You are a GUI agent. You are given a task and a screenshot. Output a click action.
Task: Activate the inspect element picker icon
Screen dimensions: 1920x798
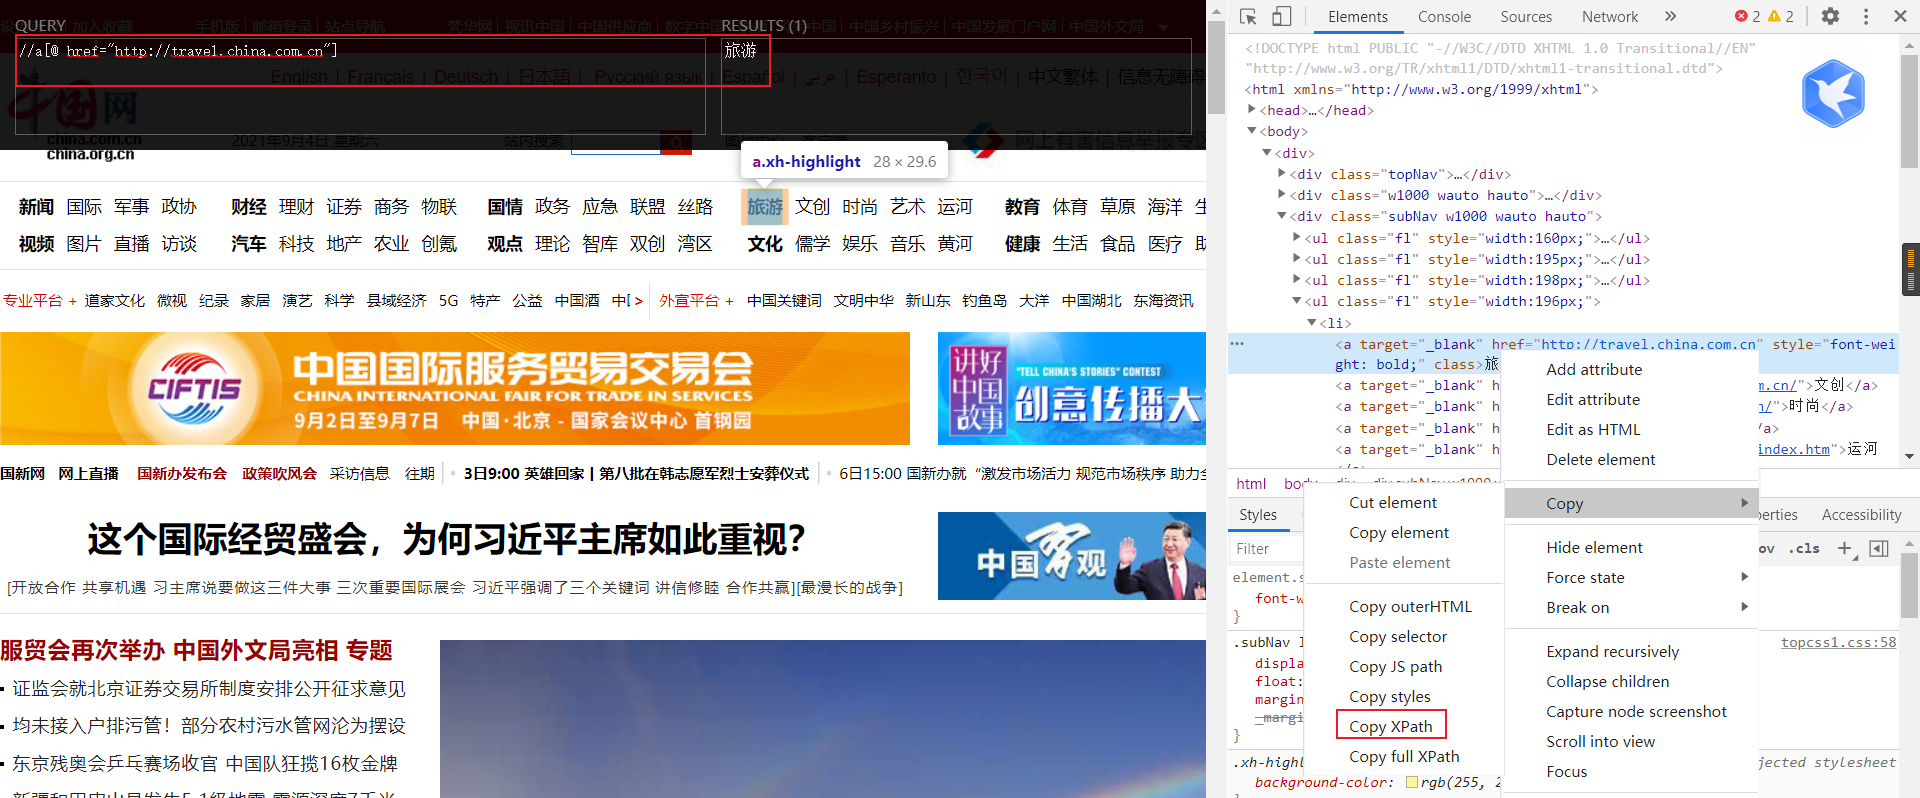pyautogui.click(x=1248, y=16)
